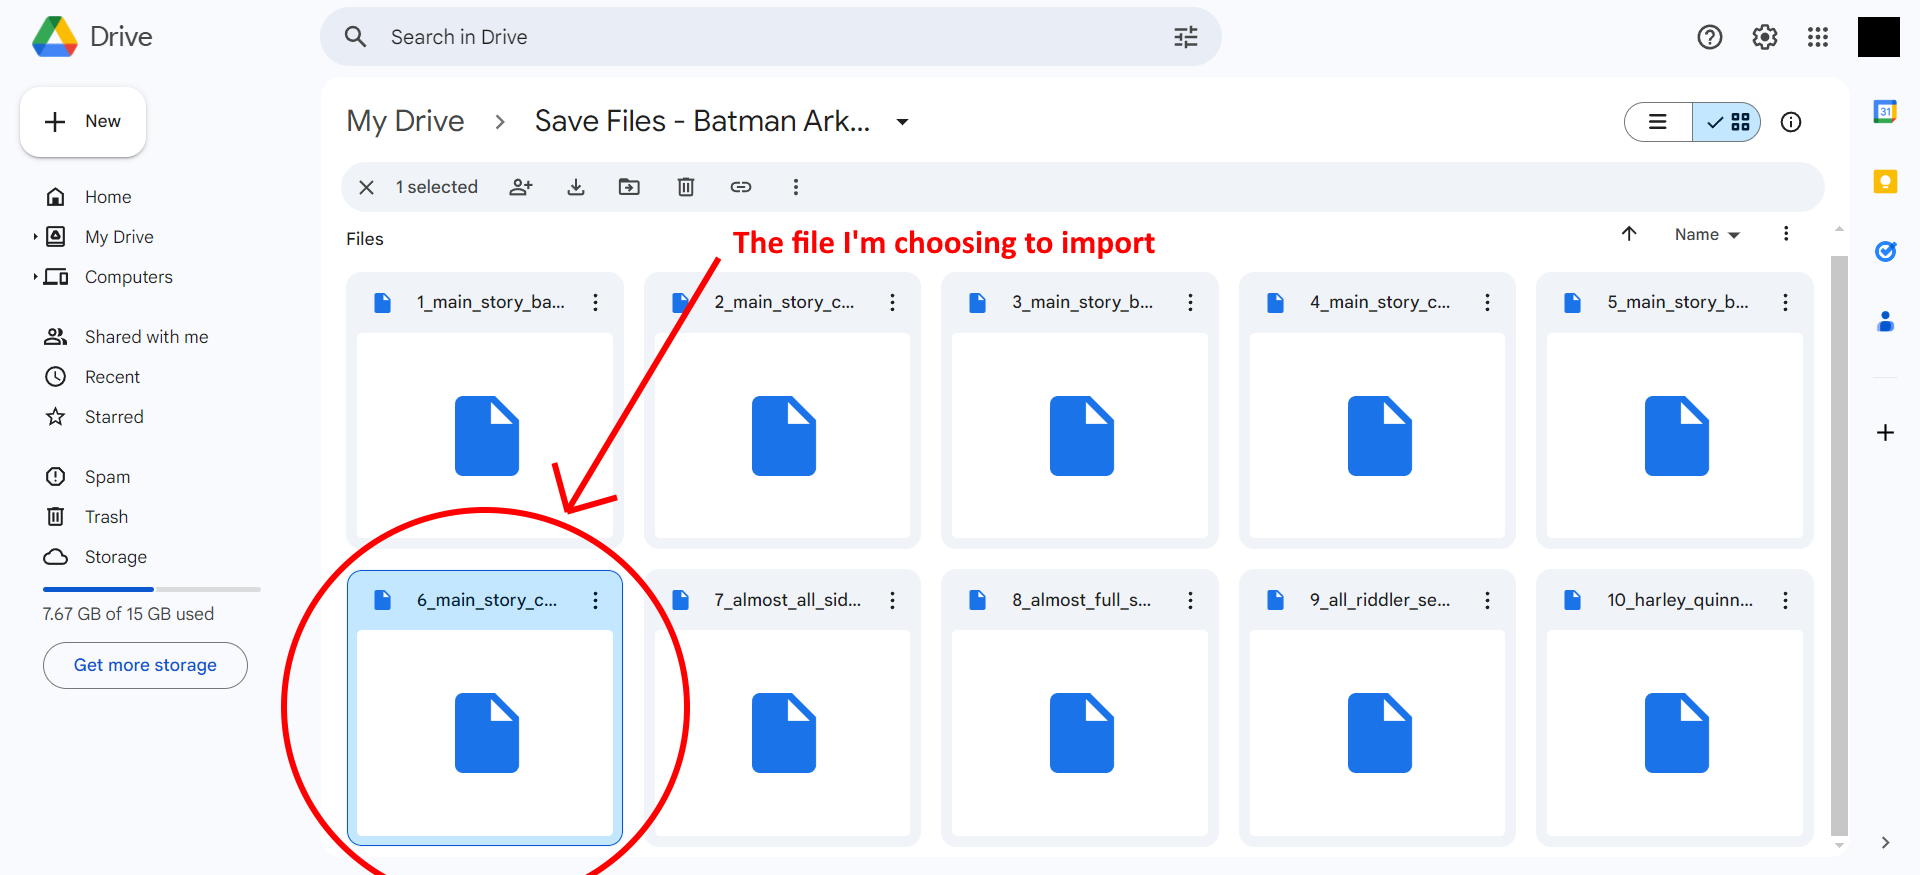Click Get more storage button

[x=145, y=665]
